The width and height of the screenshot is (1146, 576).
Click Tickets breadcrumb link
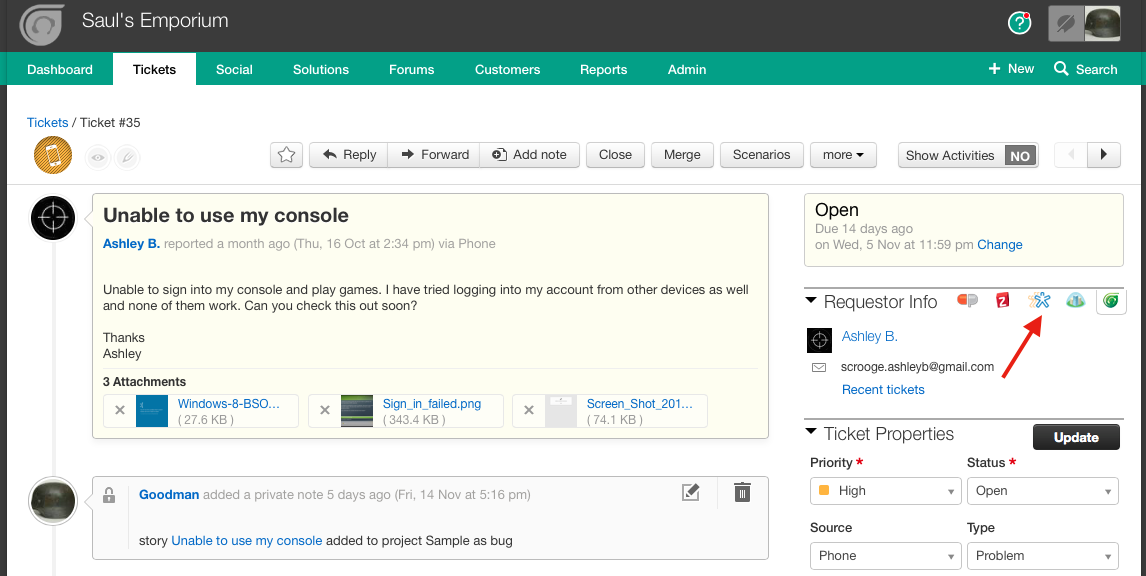click(48, 123)
